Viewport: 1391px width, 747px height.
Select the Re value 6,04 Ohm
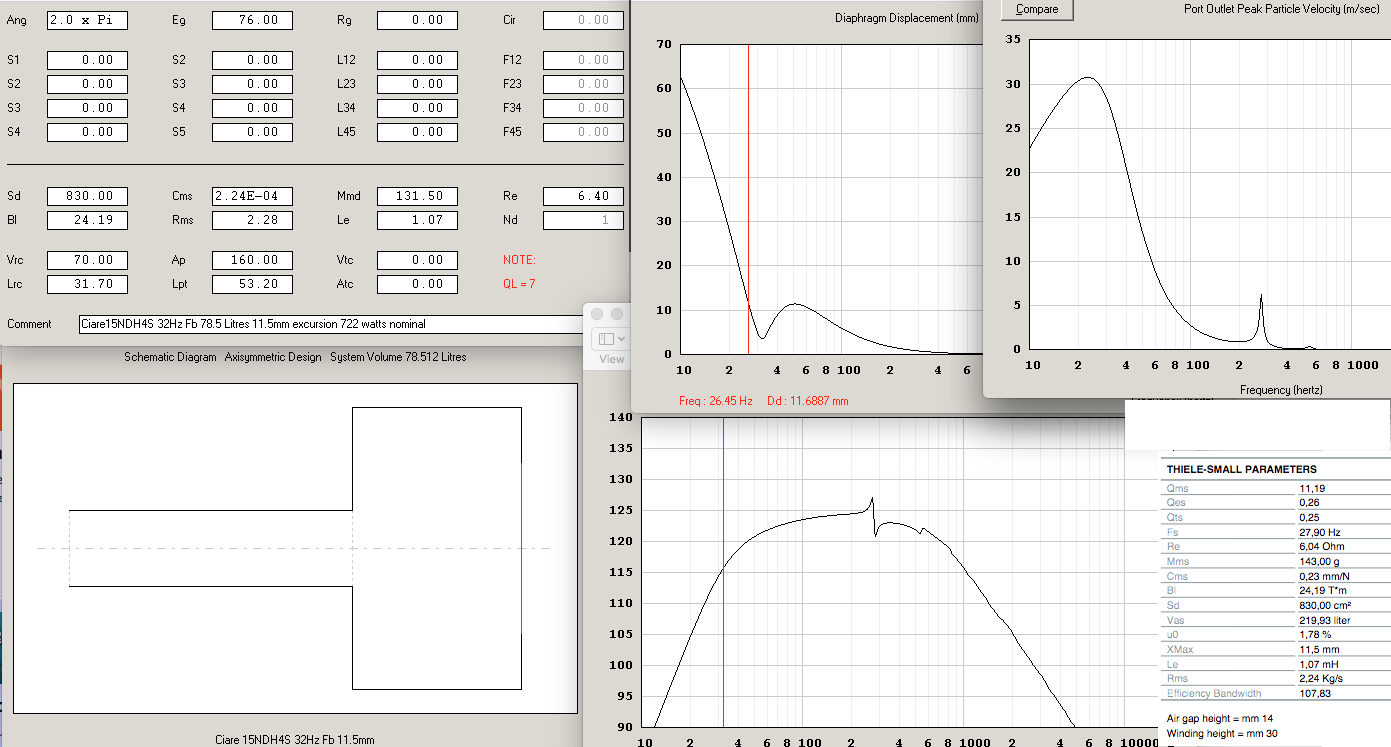point(1321,547)
